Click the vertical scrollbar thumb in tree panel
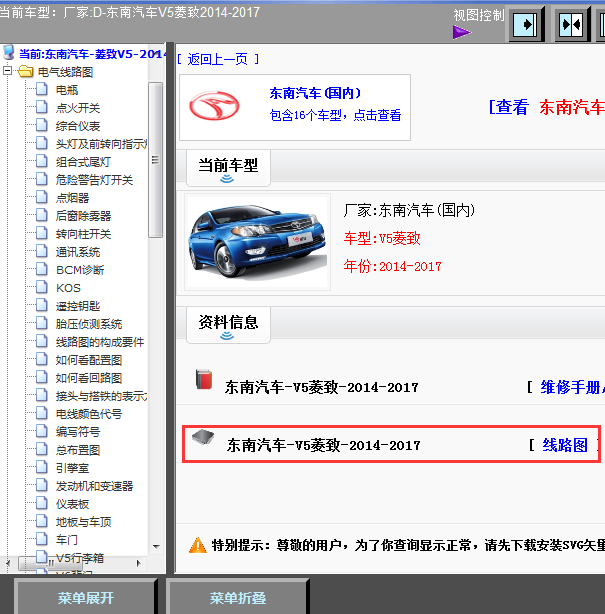This screenshot has width=605, height=614. (155, 160)
